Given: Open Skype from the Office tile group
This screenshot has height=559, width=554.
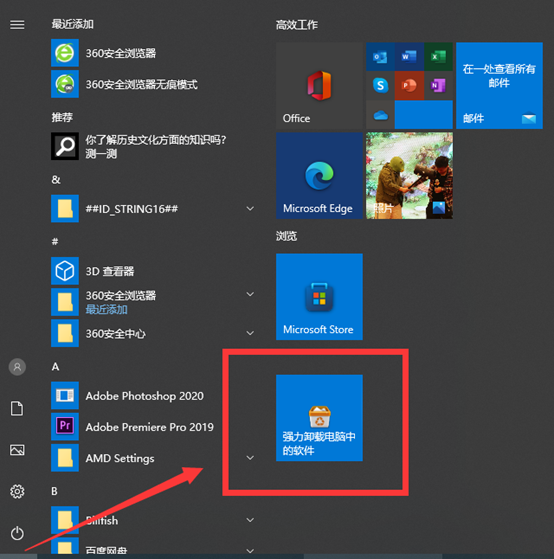Looking at the screenshot, I should pyautogui.click(x=380, y=86).
